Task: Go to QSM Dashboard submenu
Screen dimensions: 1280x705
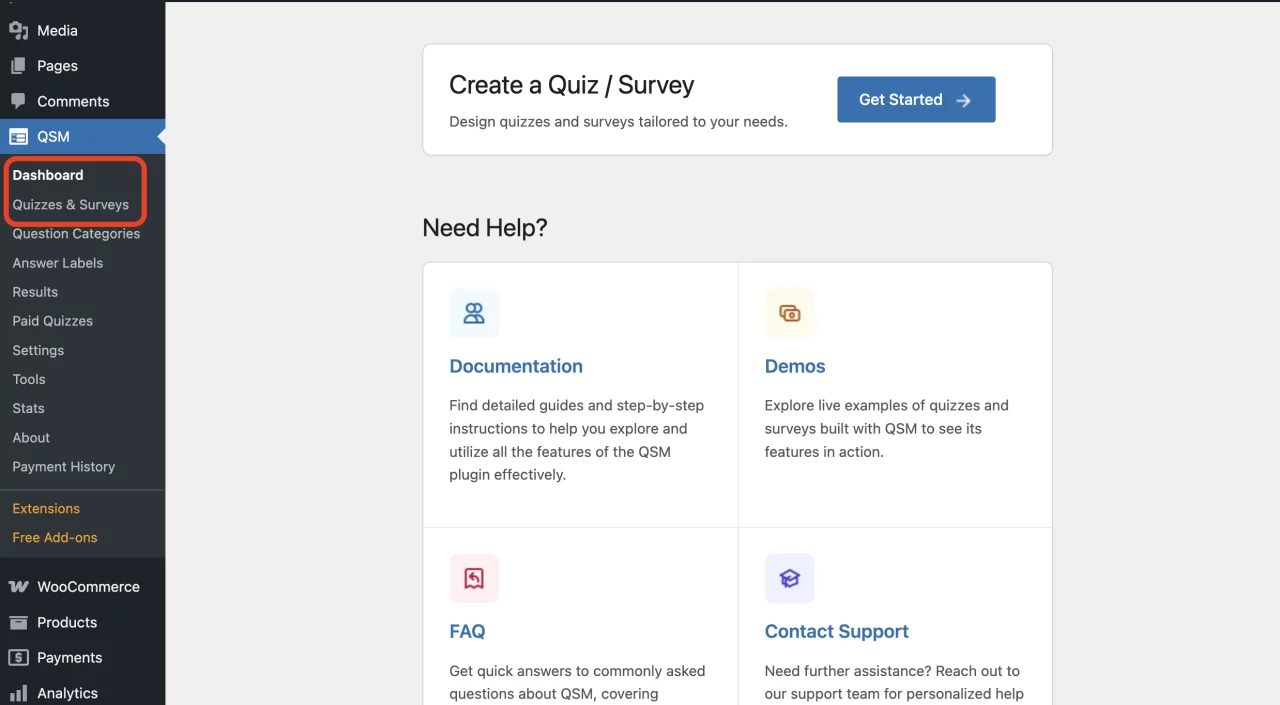Action: point(48,175)
